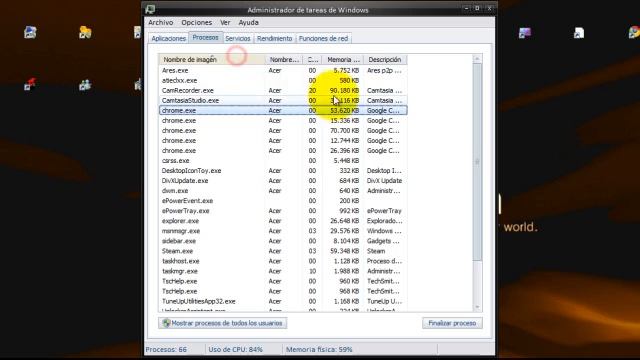This screenshot has width=640, height=360.
Task: Switch to the Aplicaciones tab
Action: pos(169,38)
